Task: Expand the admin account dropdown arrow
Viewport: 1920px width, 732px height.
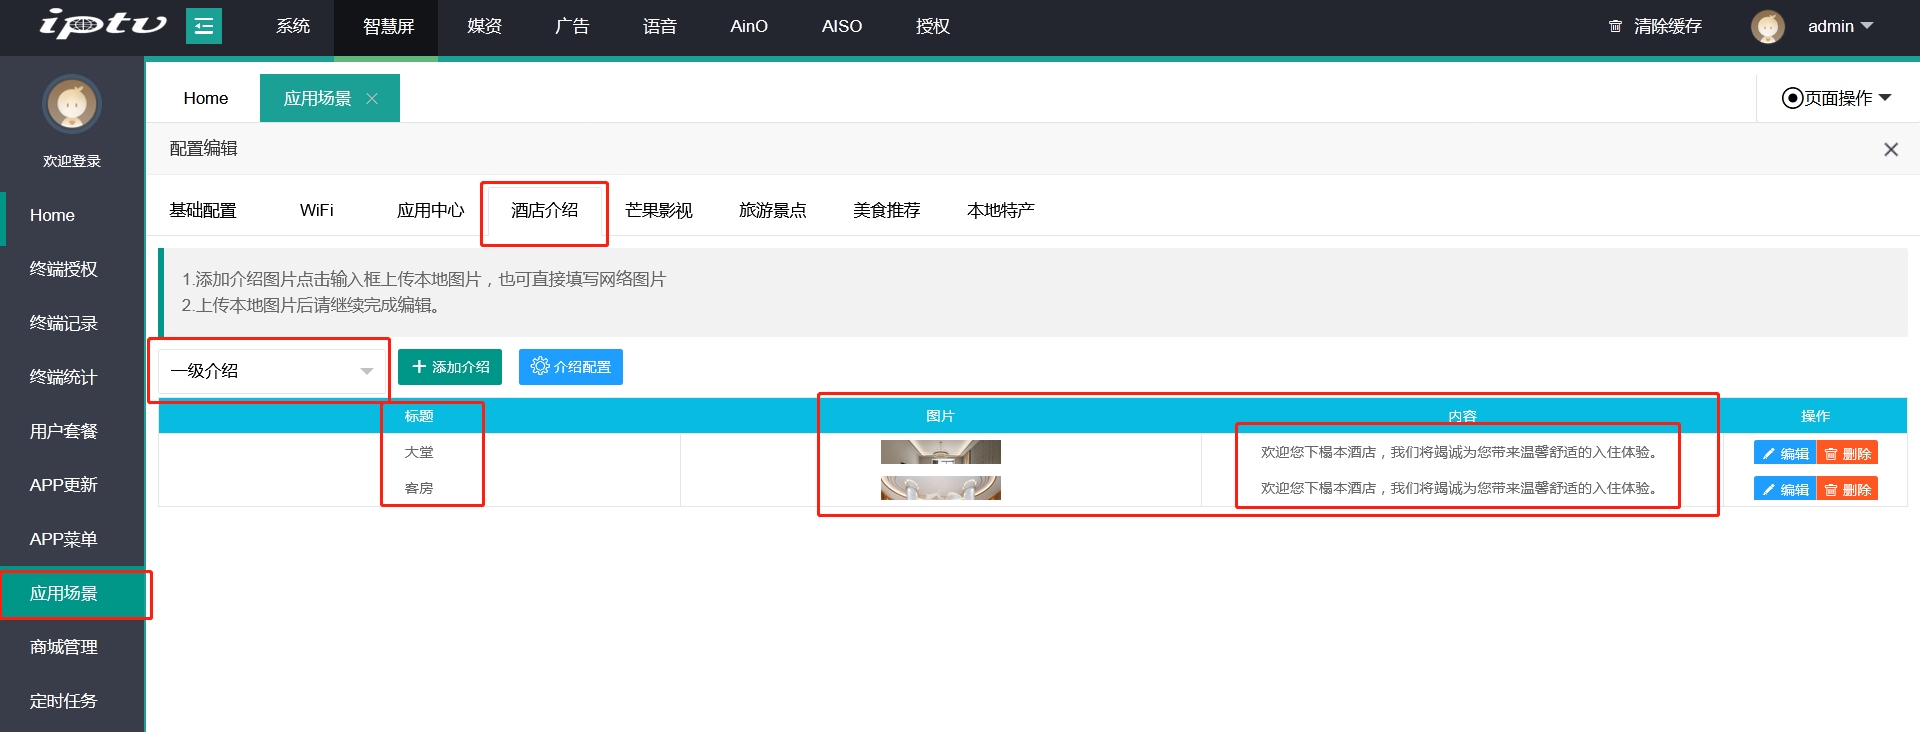Action: tap(1866, 26)
